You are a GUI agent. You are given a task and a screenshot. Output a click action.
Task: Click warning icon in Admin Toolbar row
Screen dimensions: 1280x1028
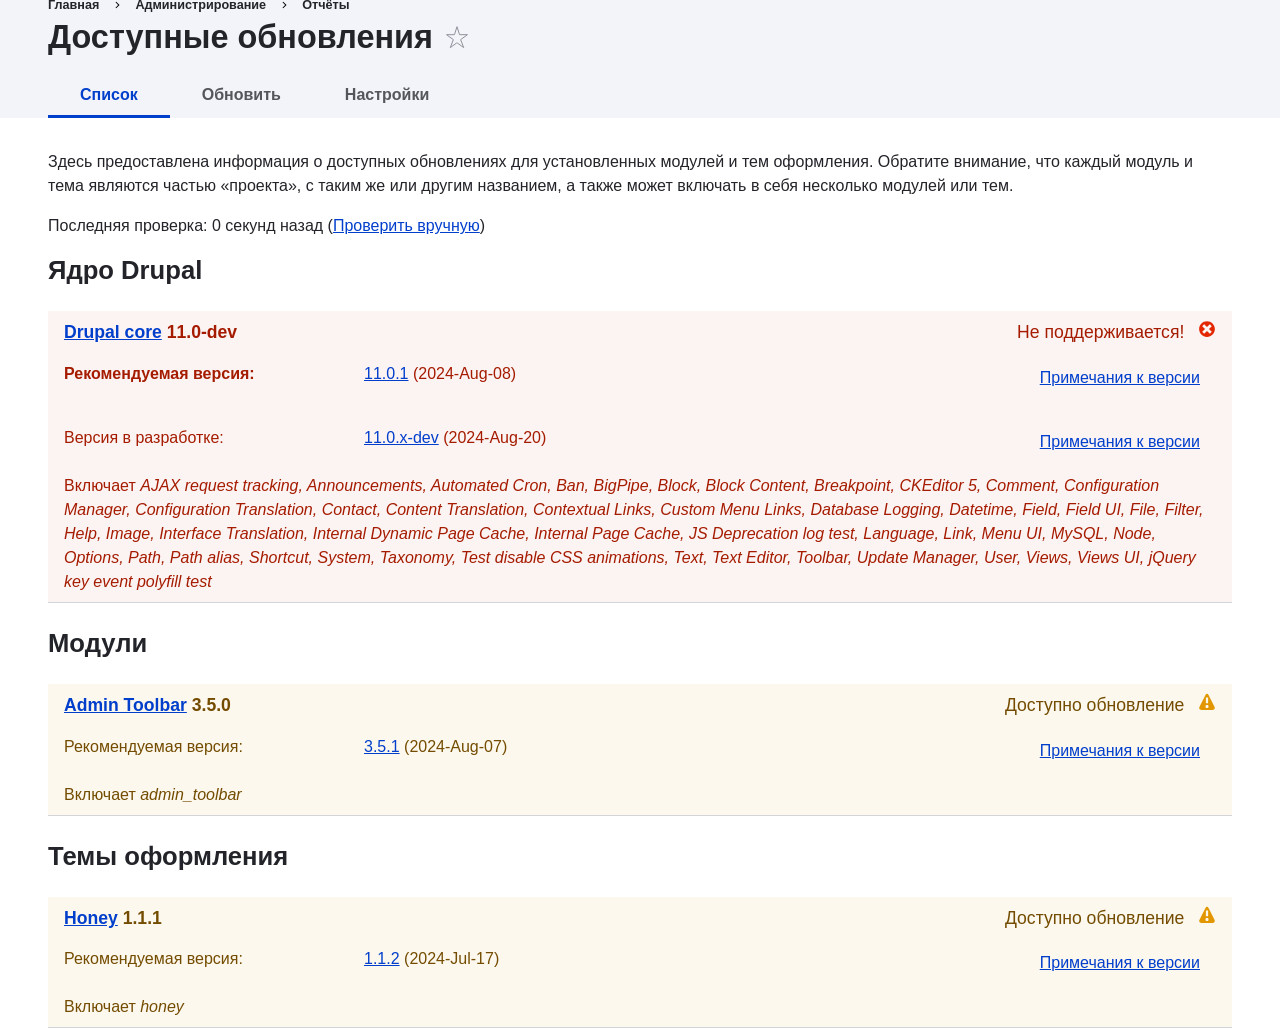coord(1207,702)
